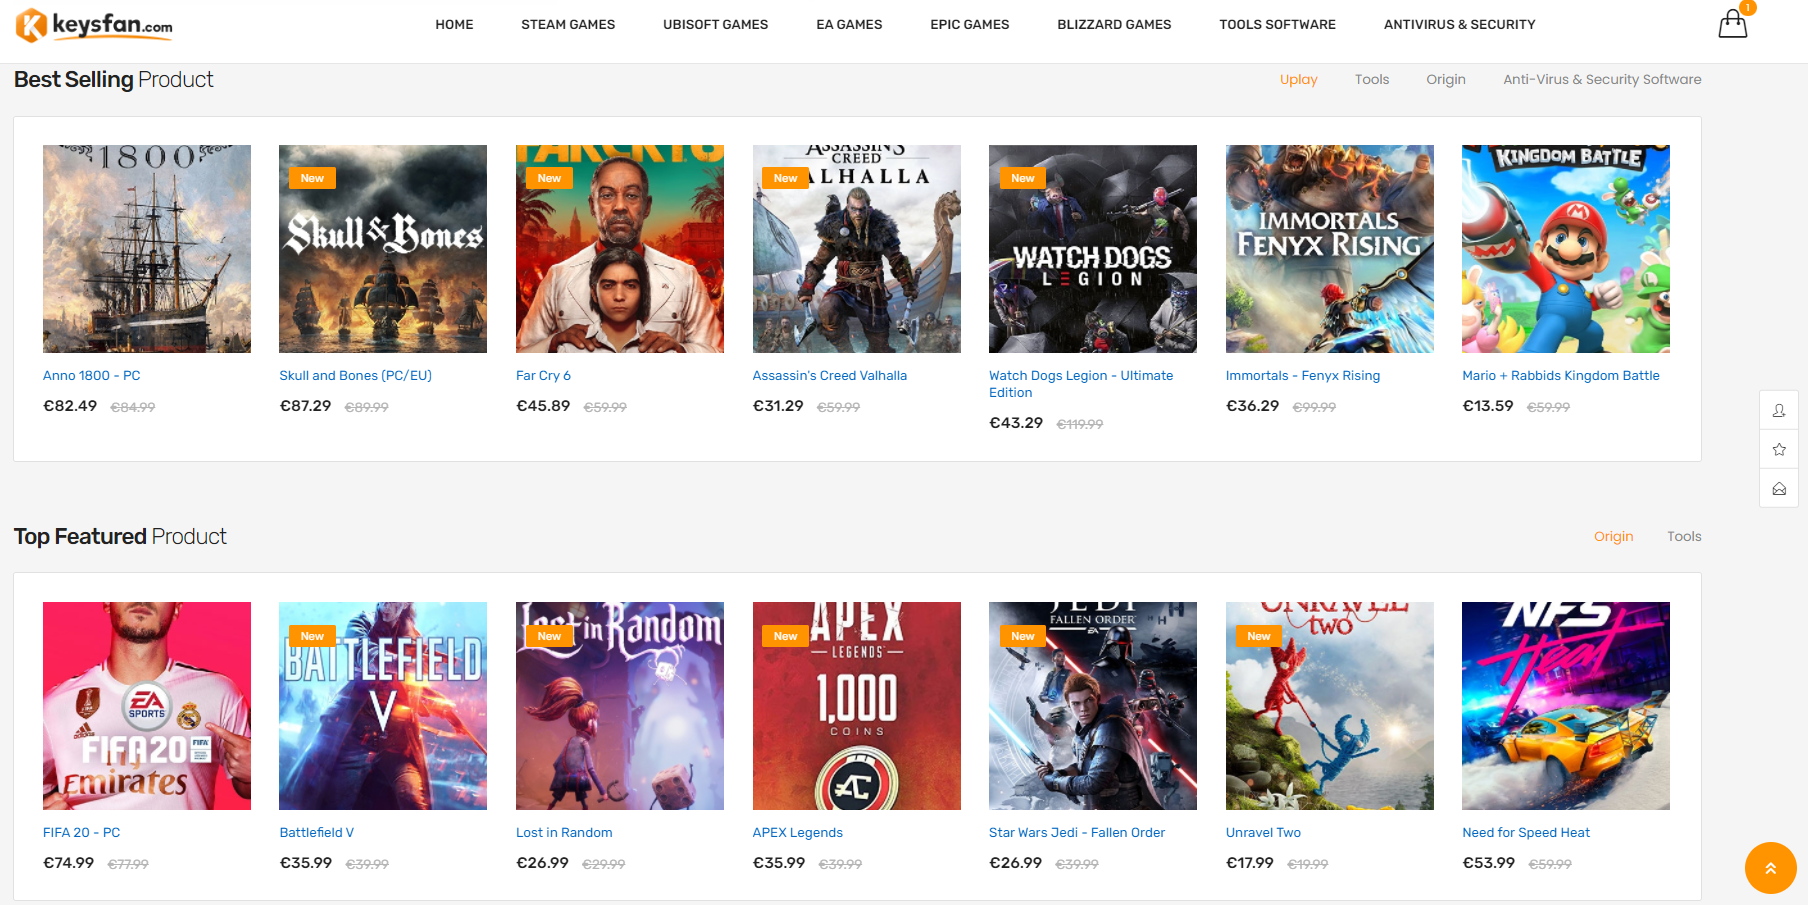Click the orange back-to-top arrow button
Viewport: 1808px width, 905px height.
pos(1771,868)
